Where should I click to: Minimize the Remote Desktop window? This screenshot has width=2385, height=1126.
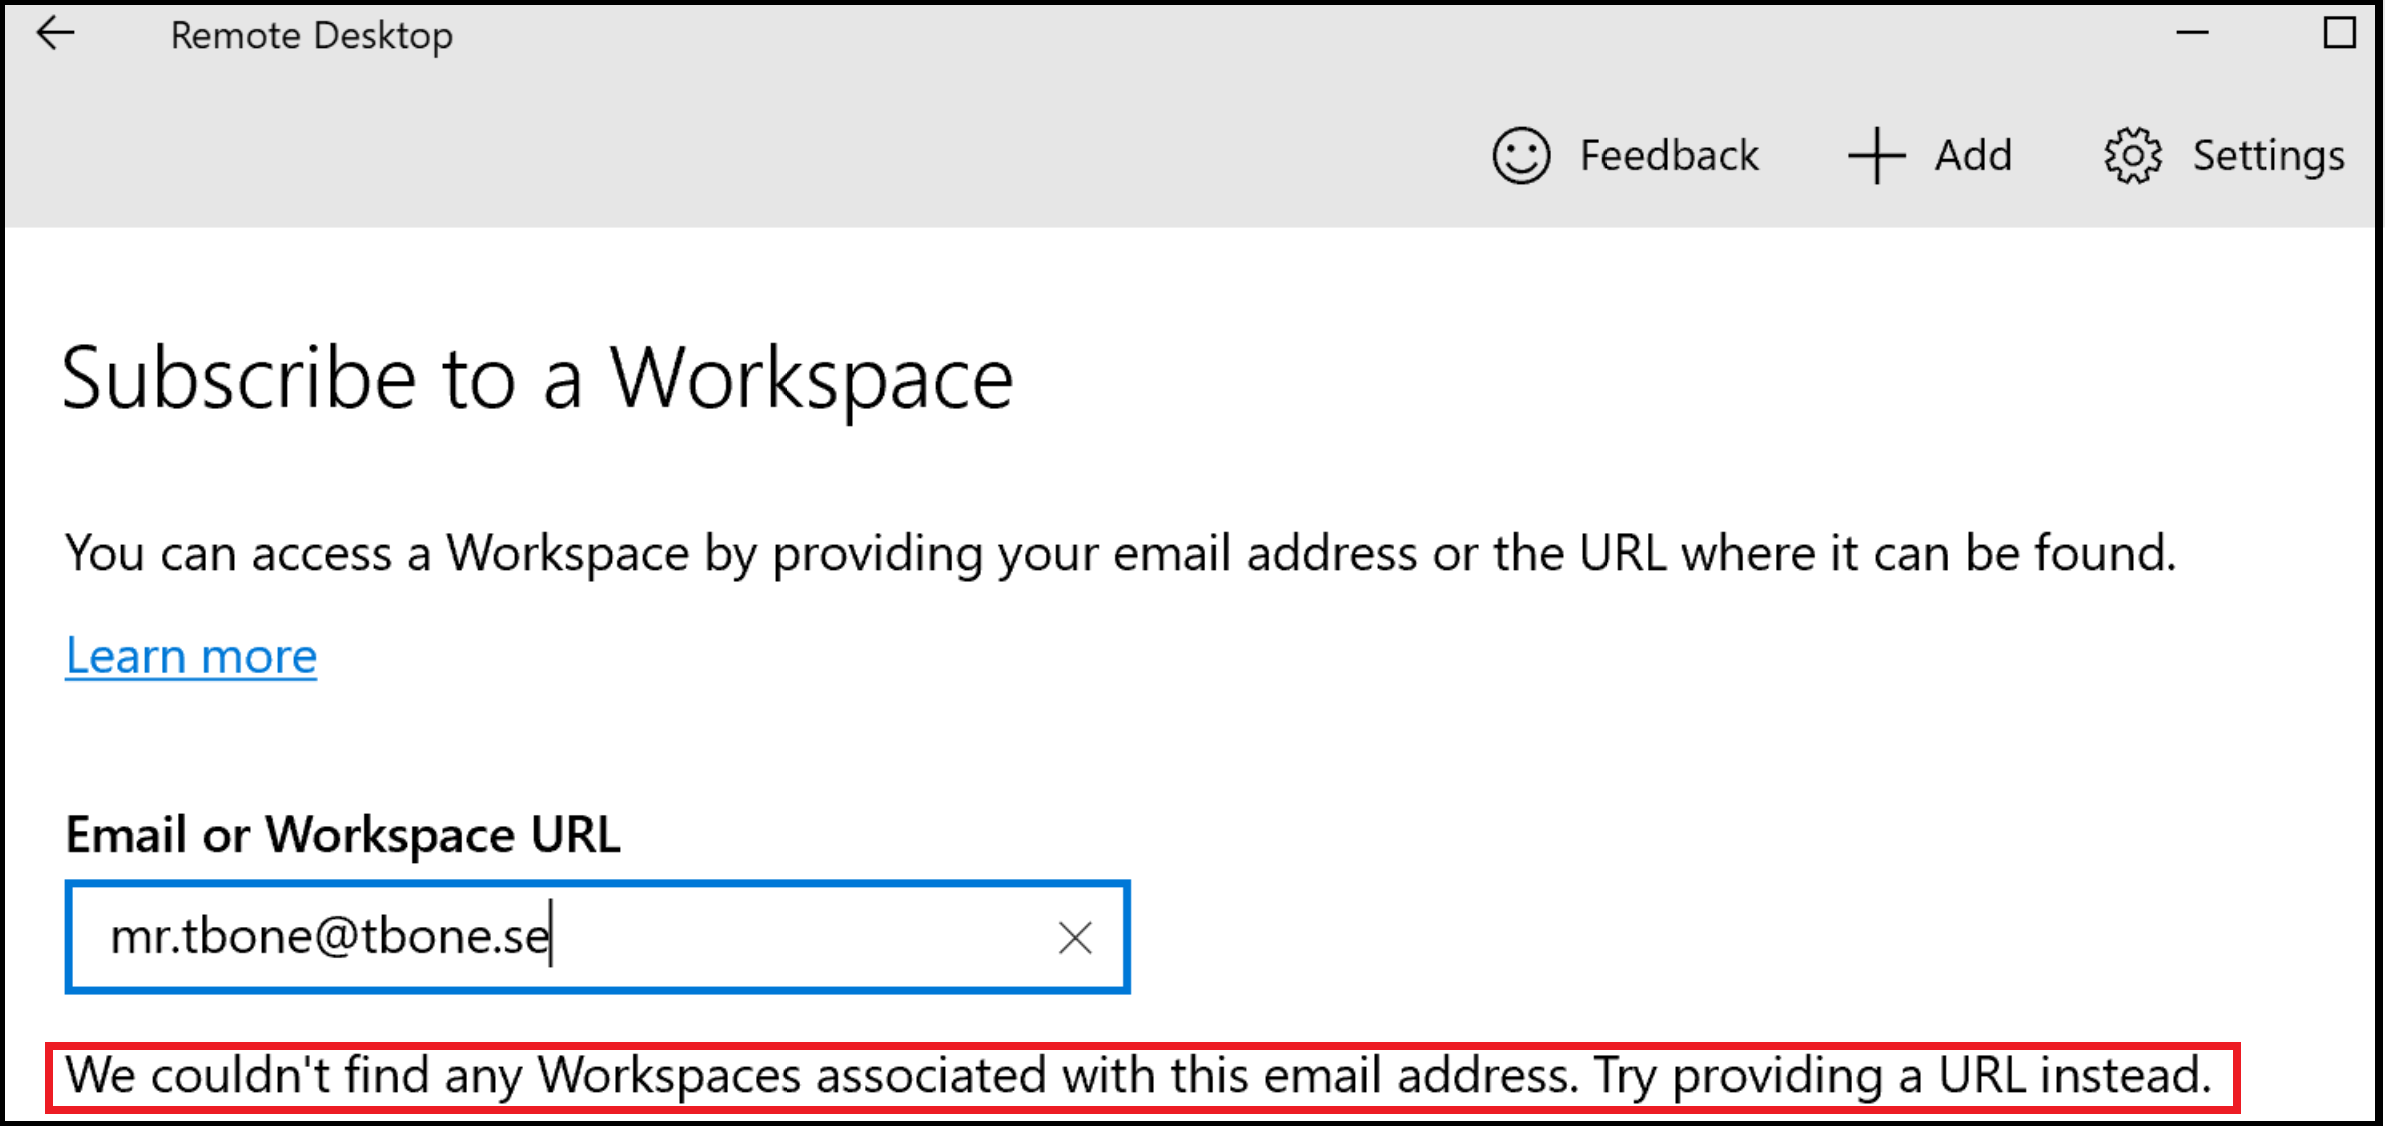[x=2192, y=33]
